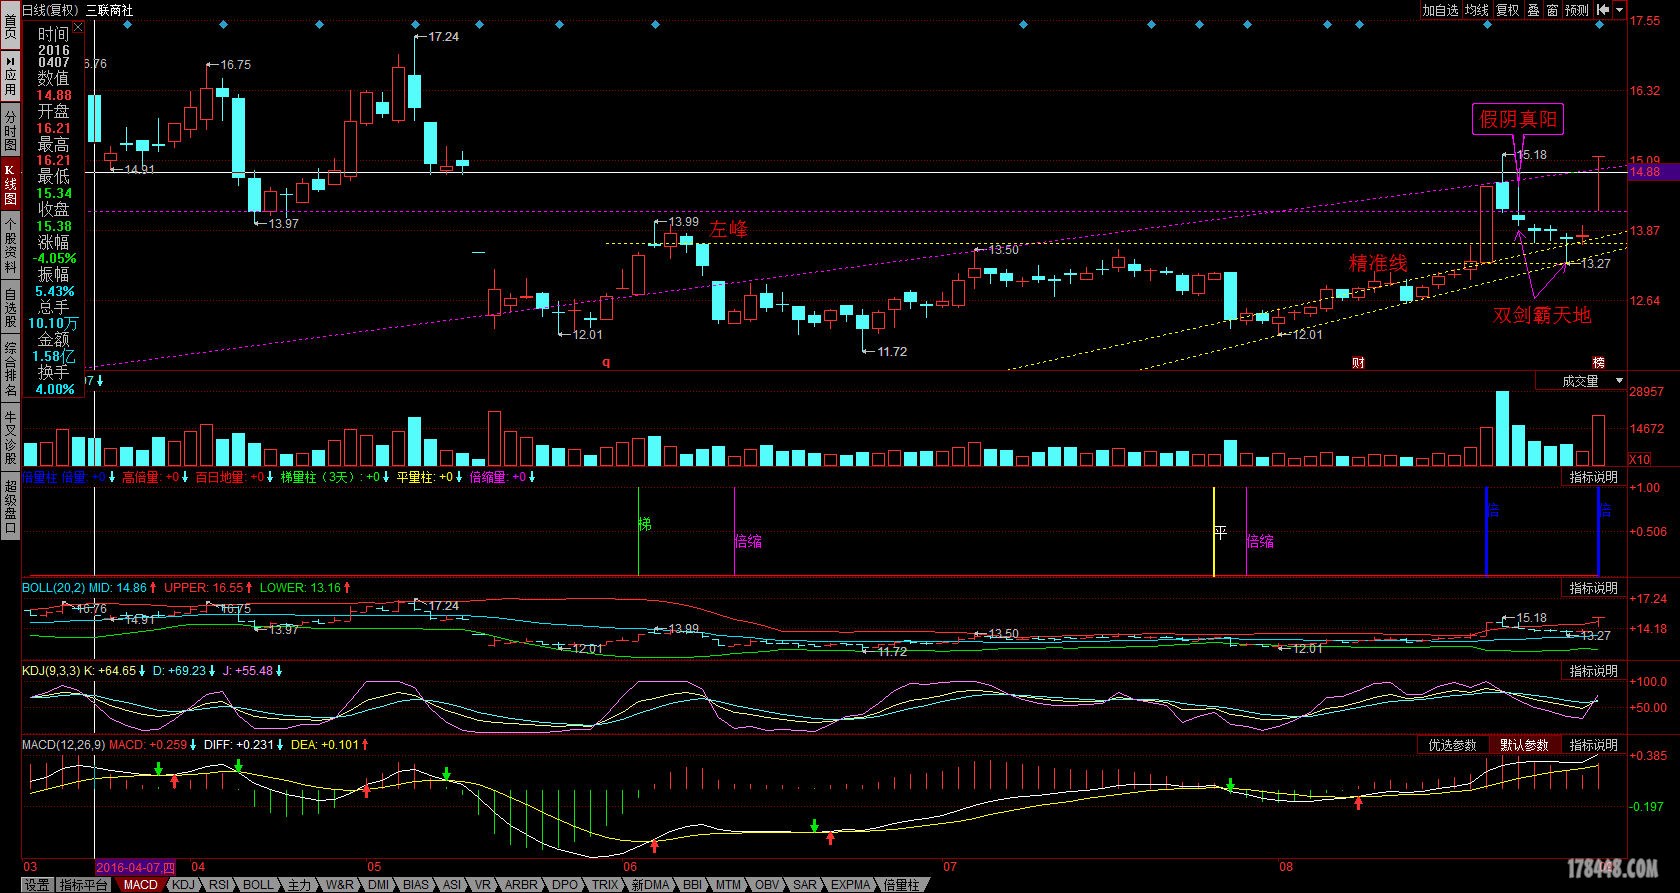The height and width of the screenshot is (893, 1680).
Task: Select the BBI indicator tab
Action: coord(692,885)
